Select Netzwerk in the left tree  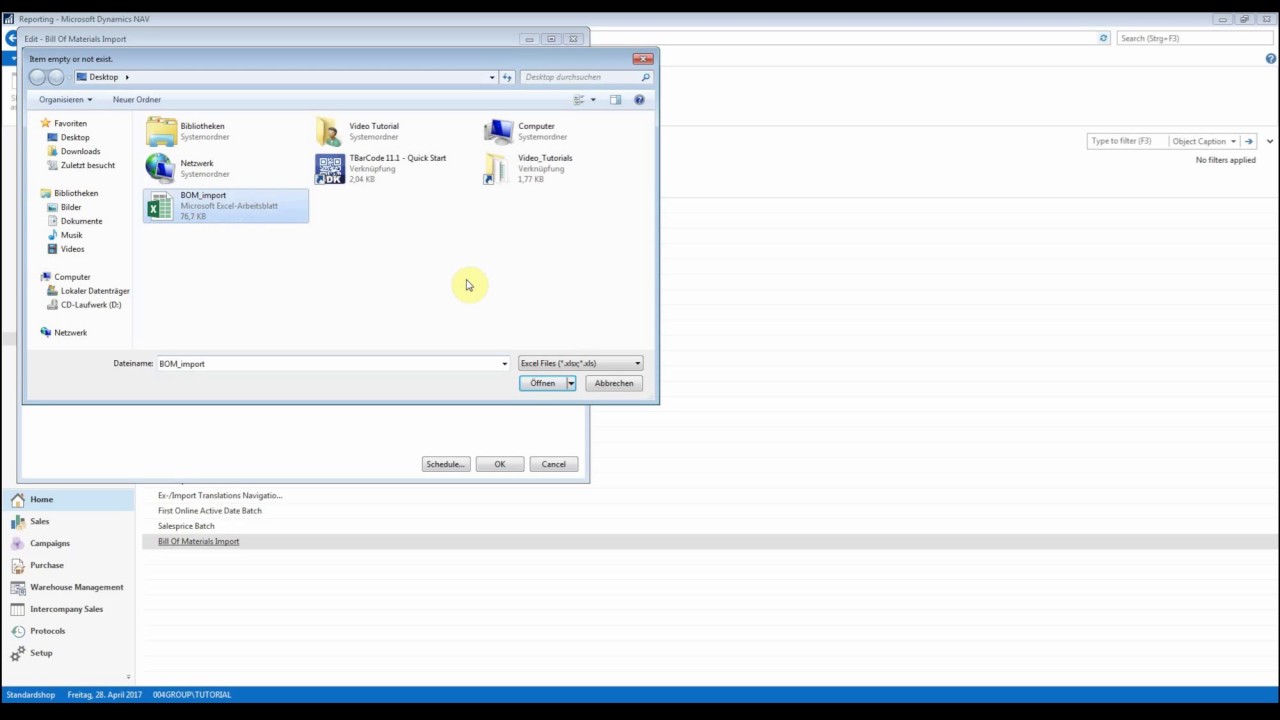[x=70, y=333]
